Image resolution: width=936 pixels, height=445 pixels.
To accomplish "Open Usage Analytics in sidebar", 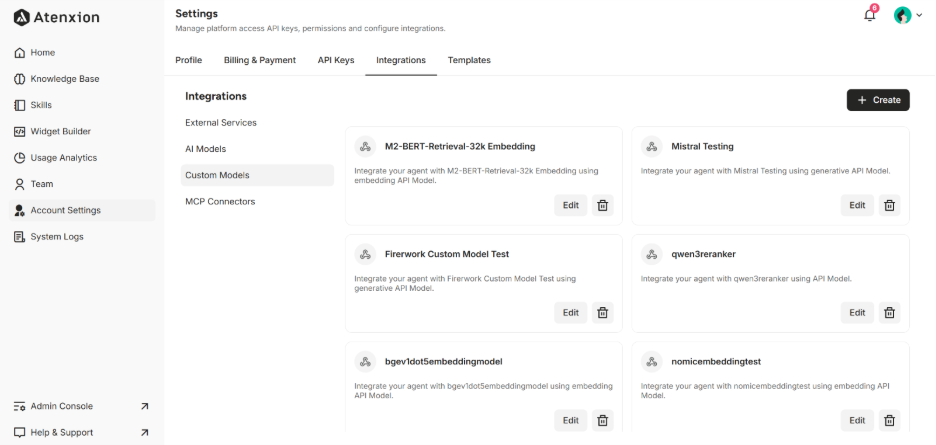I will point(82,158).
